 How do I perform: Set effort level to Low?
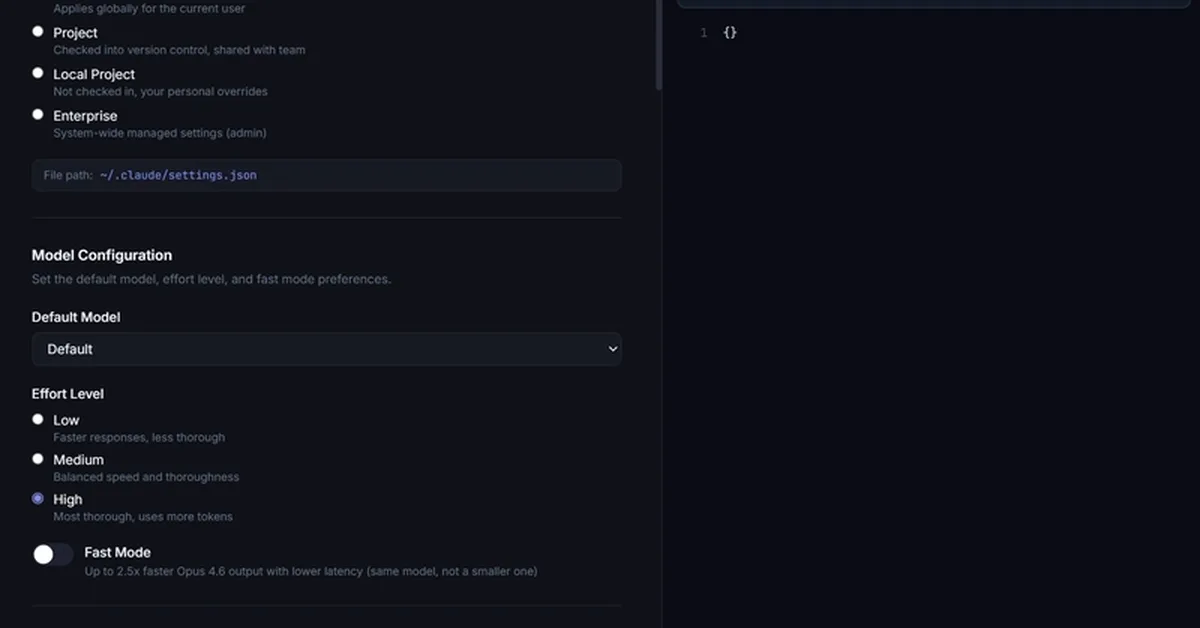point(37,418)
